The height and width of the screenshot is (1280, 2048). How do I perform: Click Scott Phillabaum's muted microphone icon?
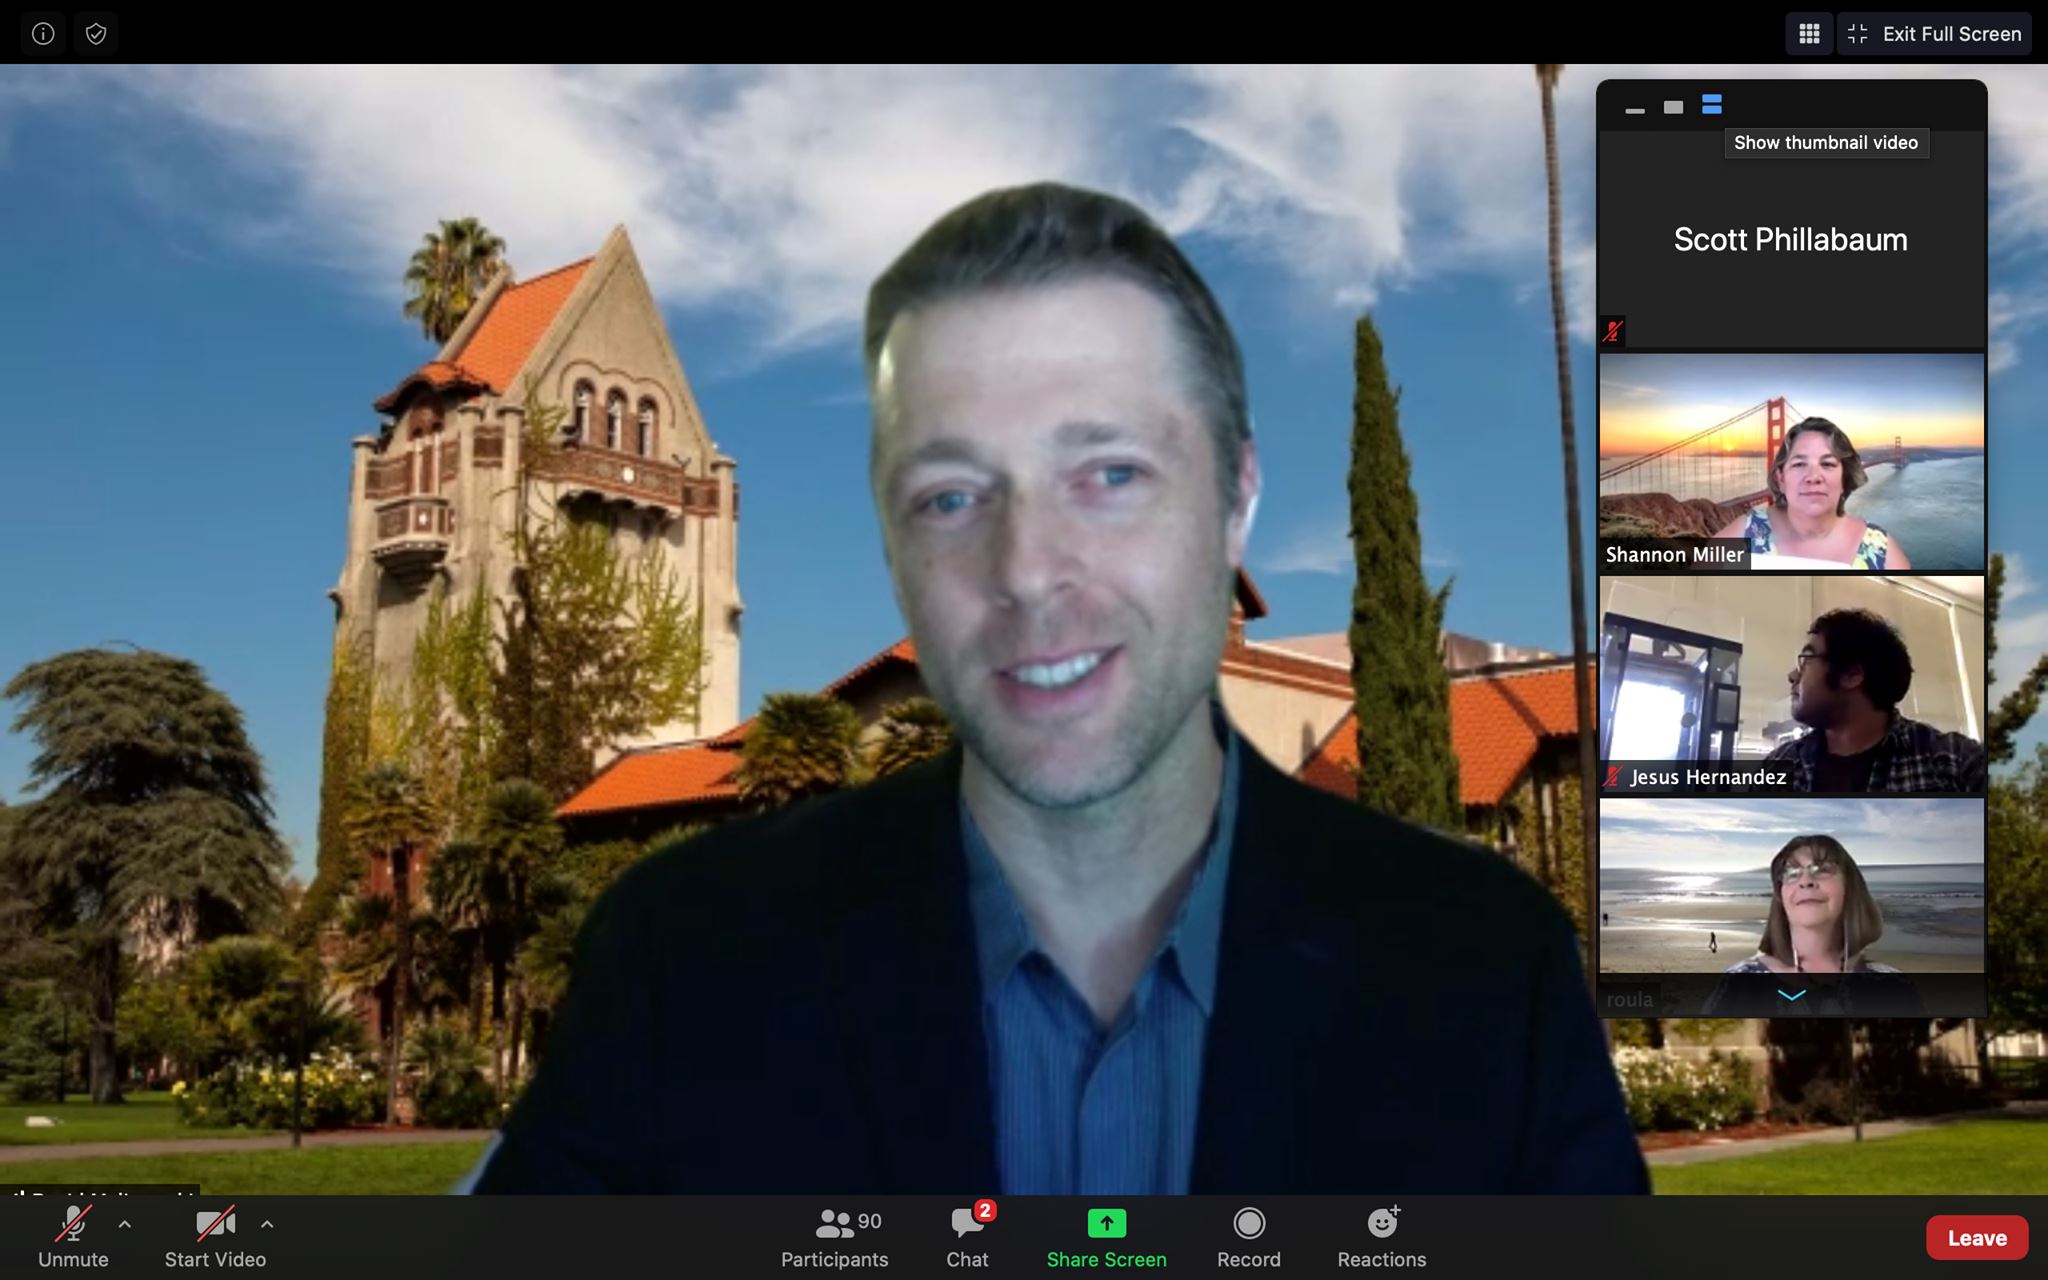[1612, 332]
